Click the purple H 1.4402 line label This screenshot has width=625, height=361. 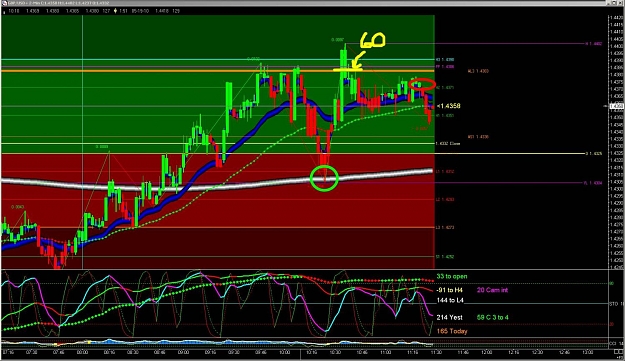(594, 44)
